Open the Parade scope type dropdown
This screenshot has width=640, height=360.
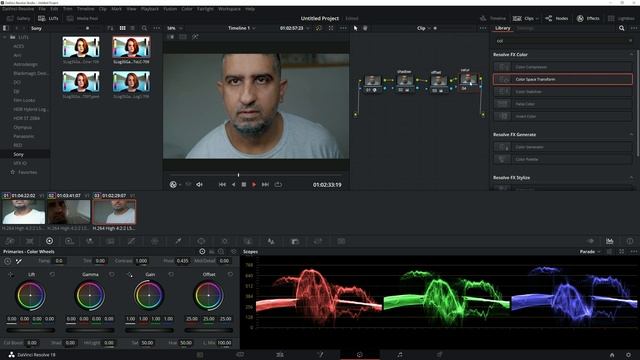pyautogui.click(x=590, y=252)
